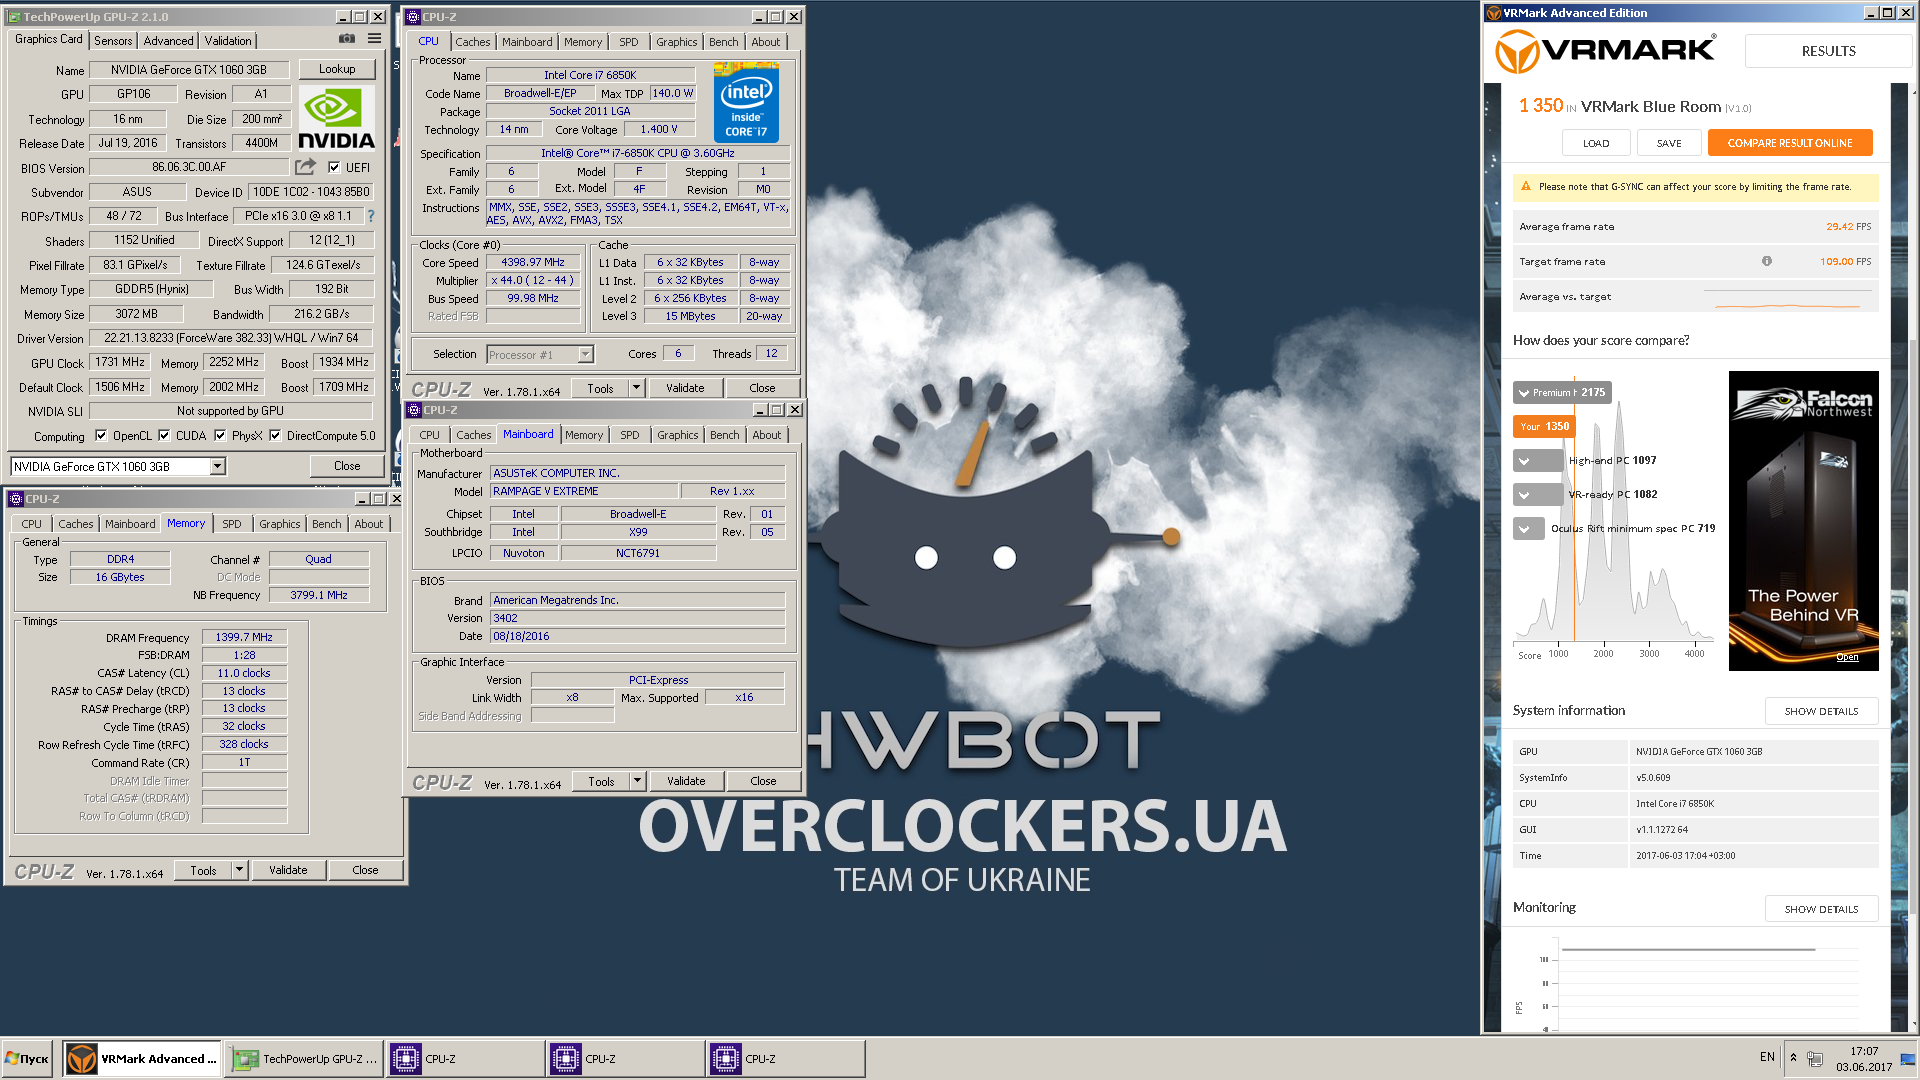Screen dimensions: 1920x1080
Task: Show details for Monitoring
Action: [x=1821, y=909]
